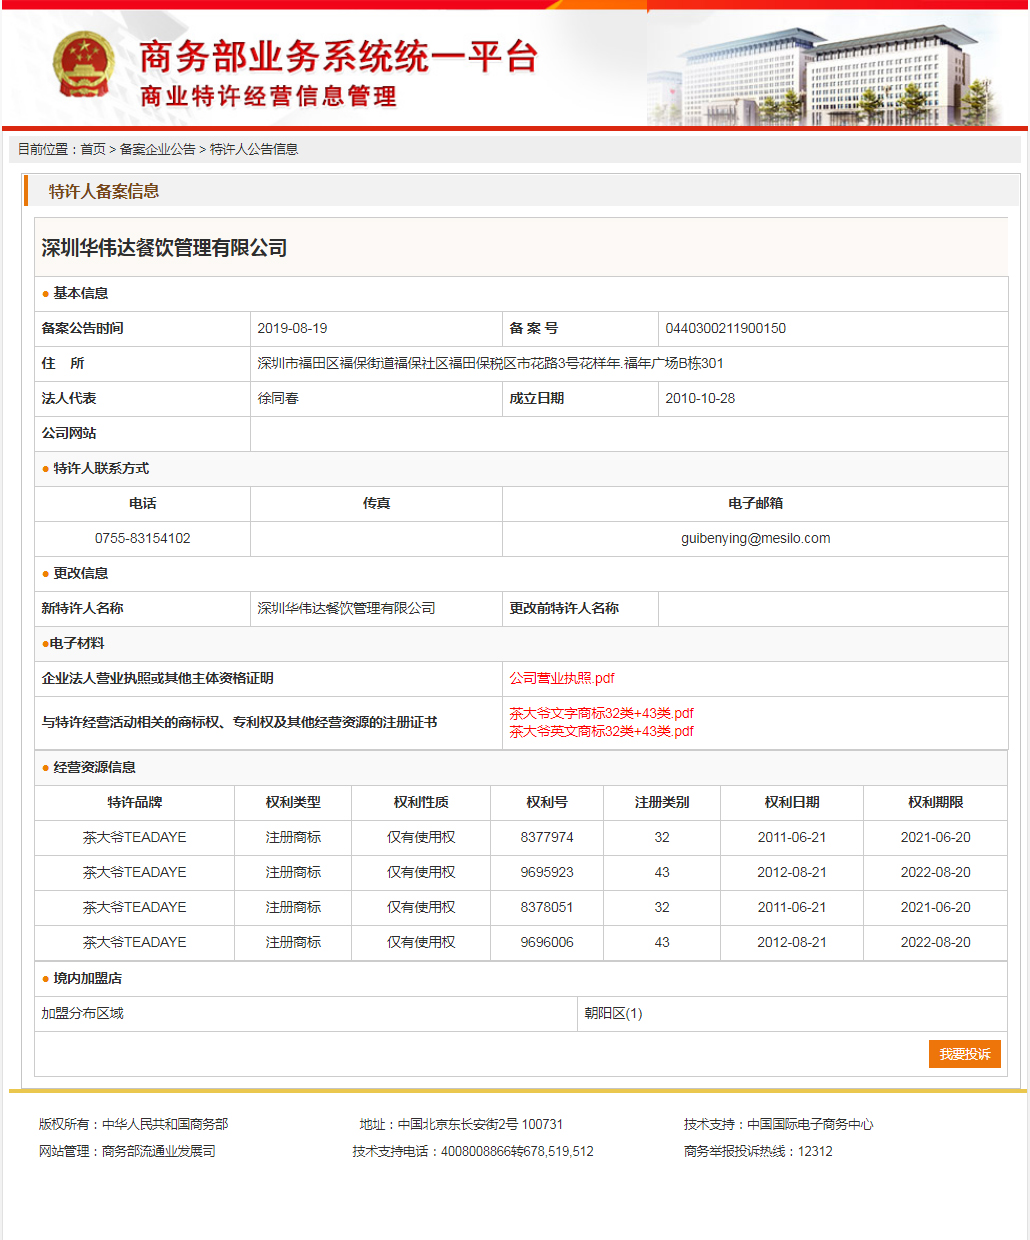Select rights number 9695923

click(547, 872)
